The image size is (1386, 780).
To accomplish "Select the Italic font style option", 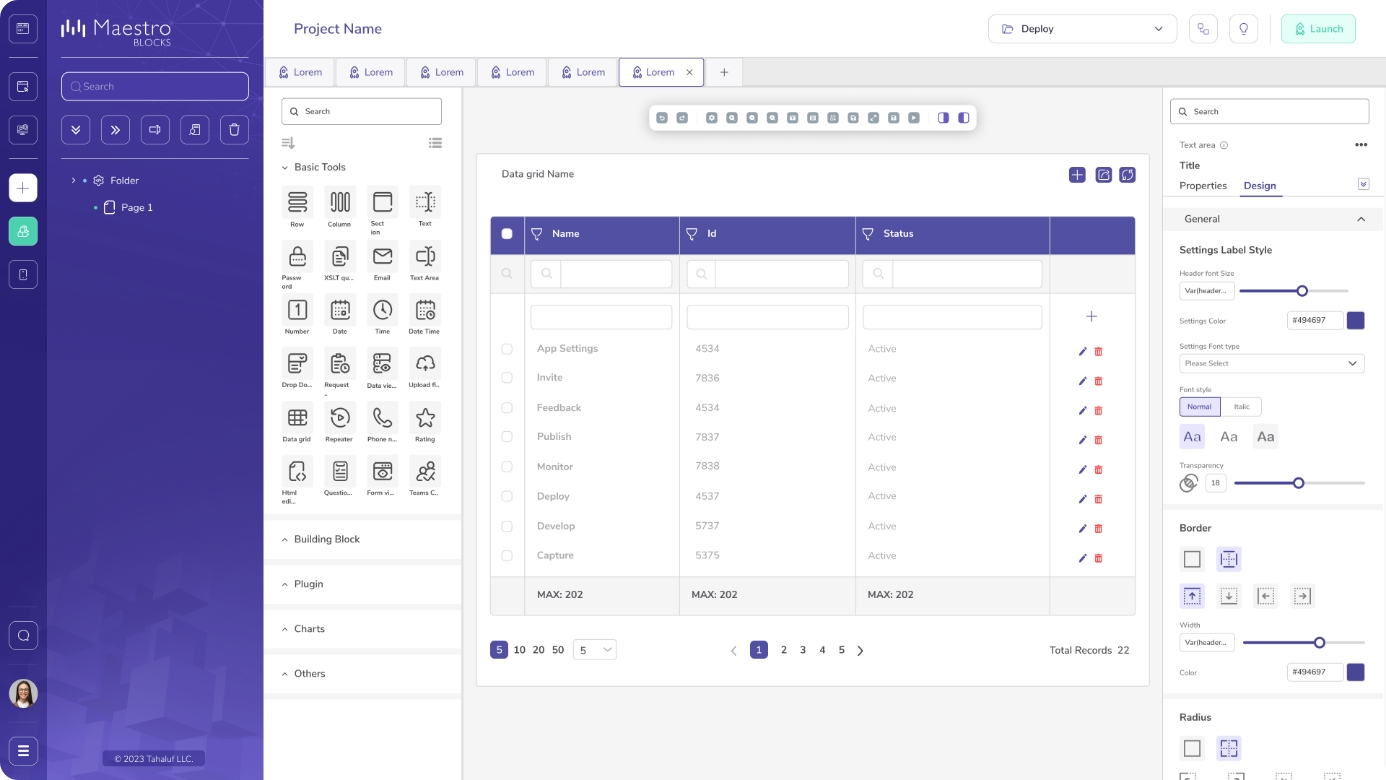I will pos(1241,407).
